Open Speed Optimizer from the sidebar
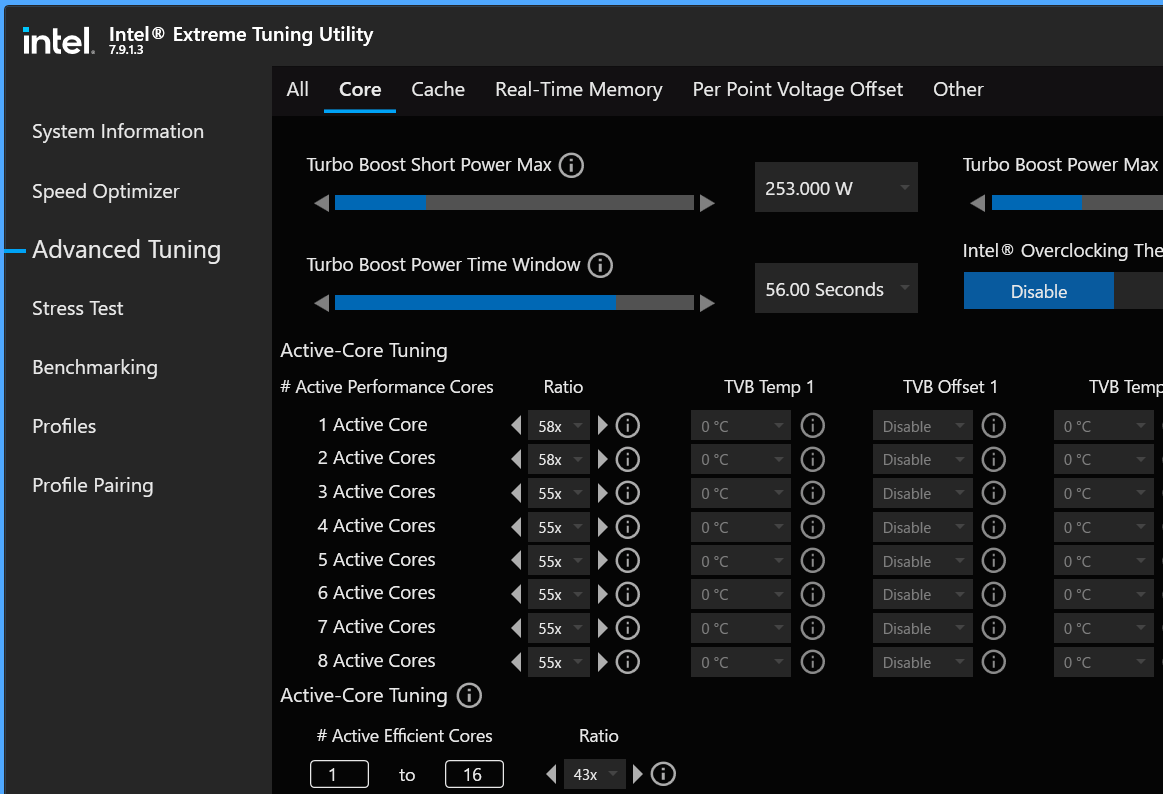Screen dimensions: 1163x794 click(106, 191)
